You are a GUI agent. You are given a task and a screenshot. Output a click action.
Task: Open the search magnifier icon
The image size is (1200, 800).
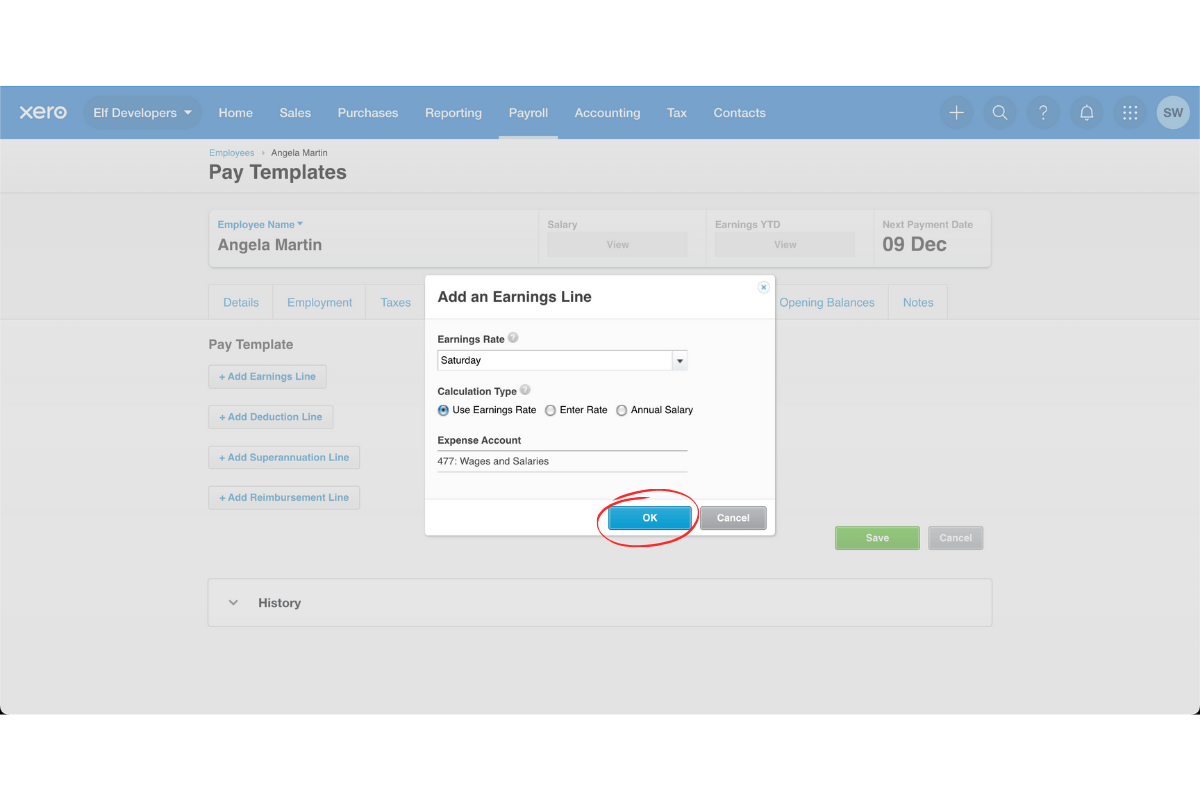999,113
